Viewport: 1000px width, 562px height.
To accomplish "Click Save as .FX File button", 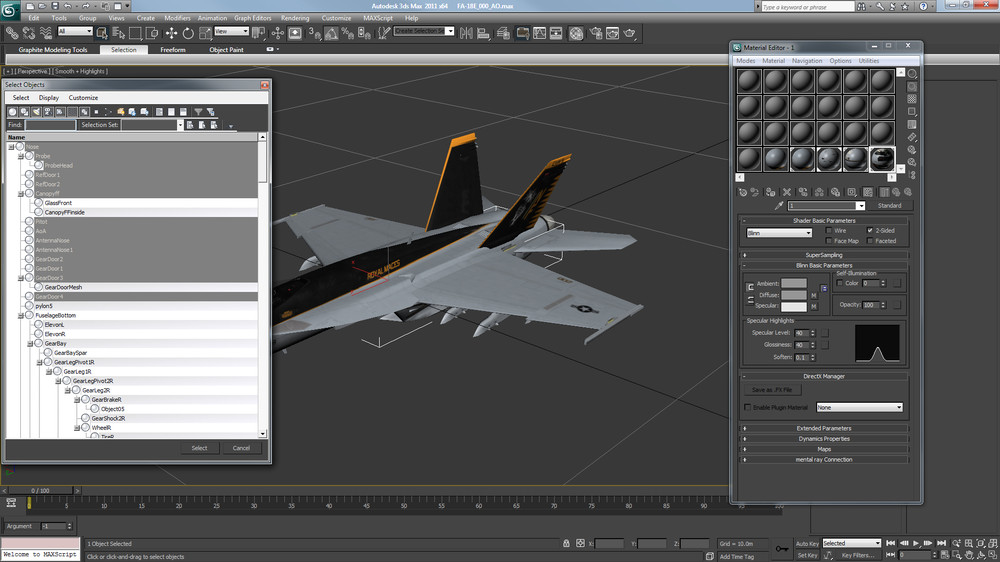I will (x=772, y=389).
